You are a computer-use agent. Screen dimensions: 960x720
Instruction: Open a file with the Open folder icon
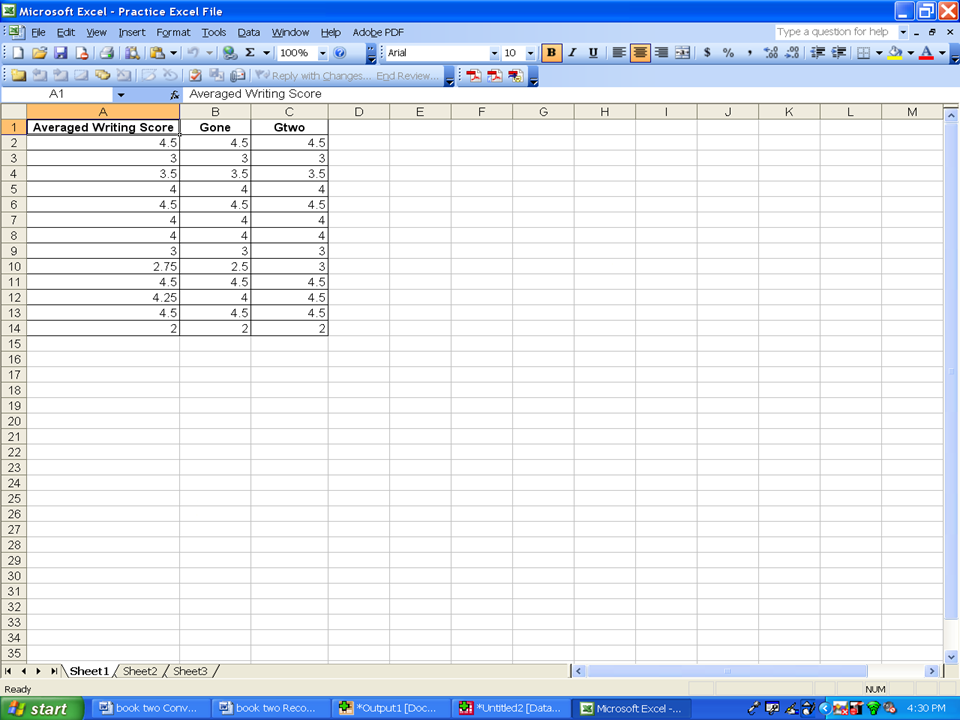click(x=39, y=53)
